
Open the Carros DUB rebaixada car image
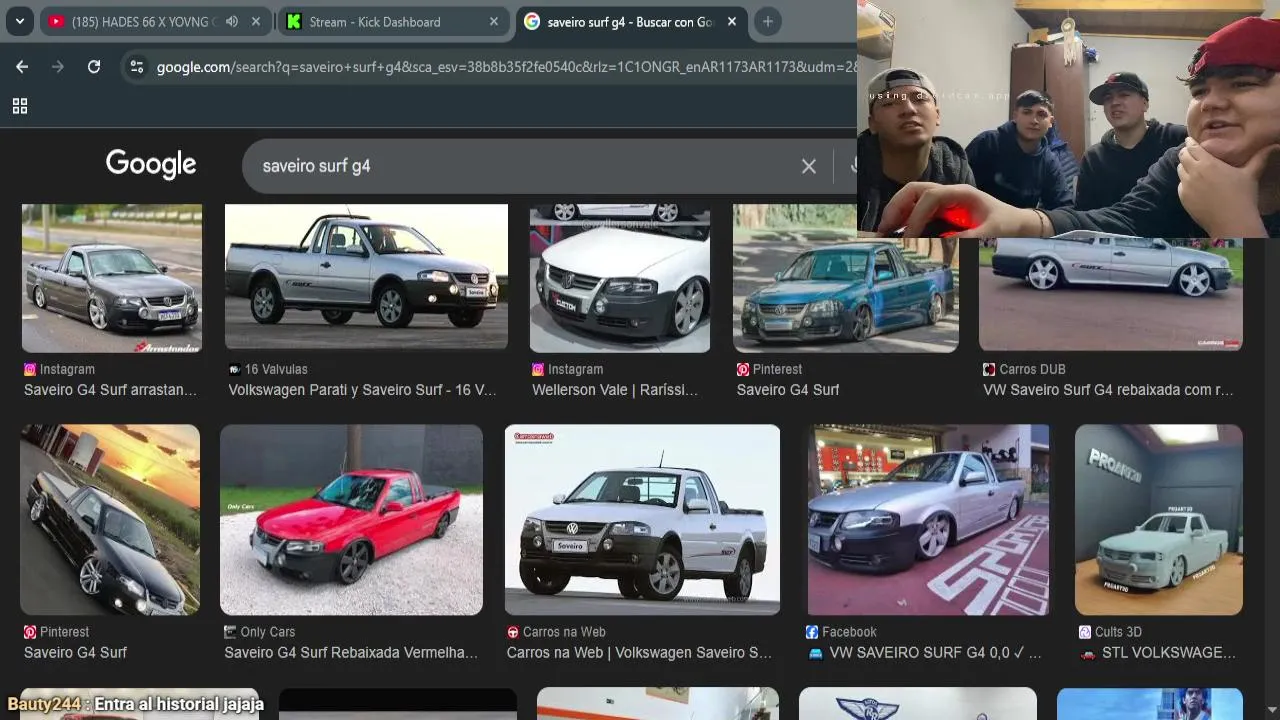coord(1110,294)
